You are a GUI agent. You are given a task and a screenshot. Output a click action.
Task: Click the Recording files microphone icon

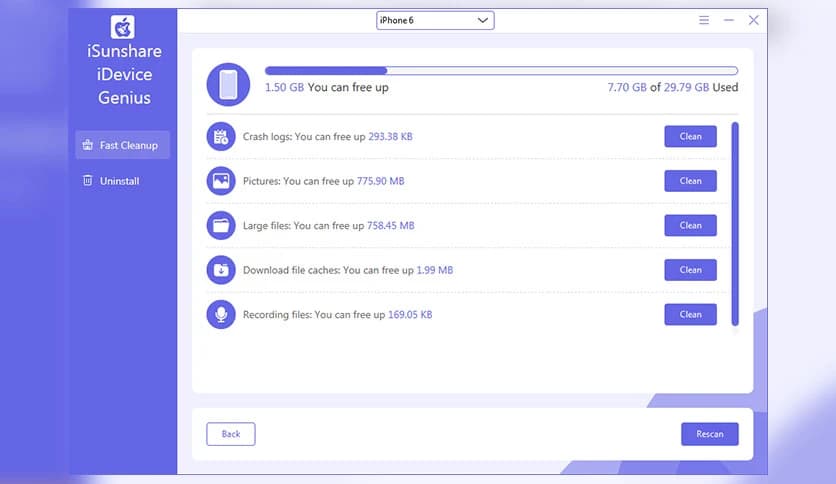pyautogui.click(x=221, y=314)
